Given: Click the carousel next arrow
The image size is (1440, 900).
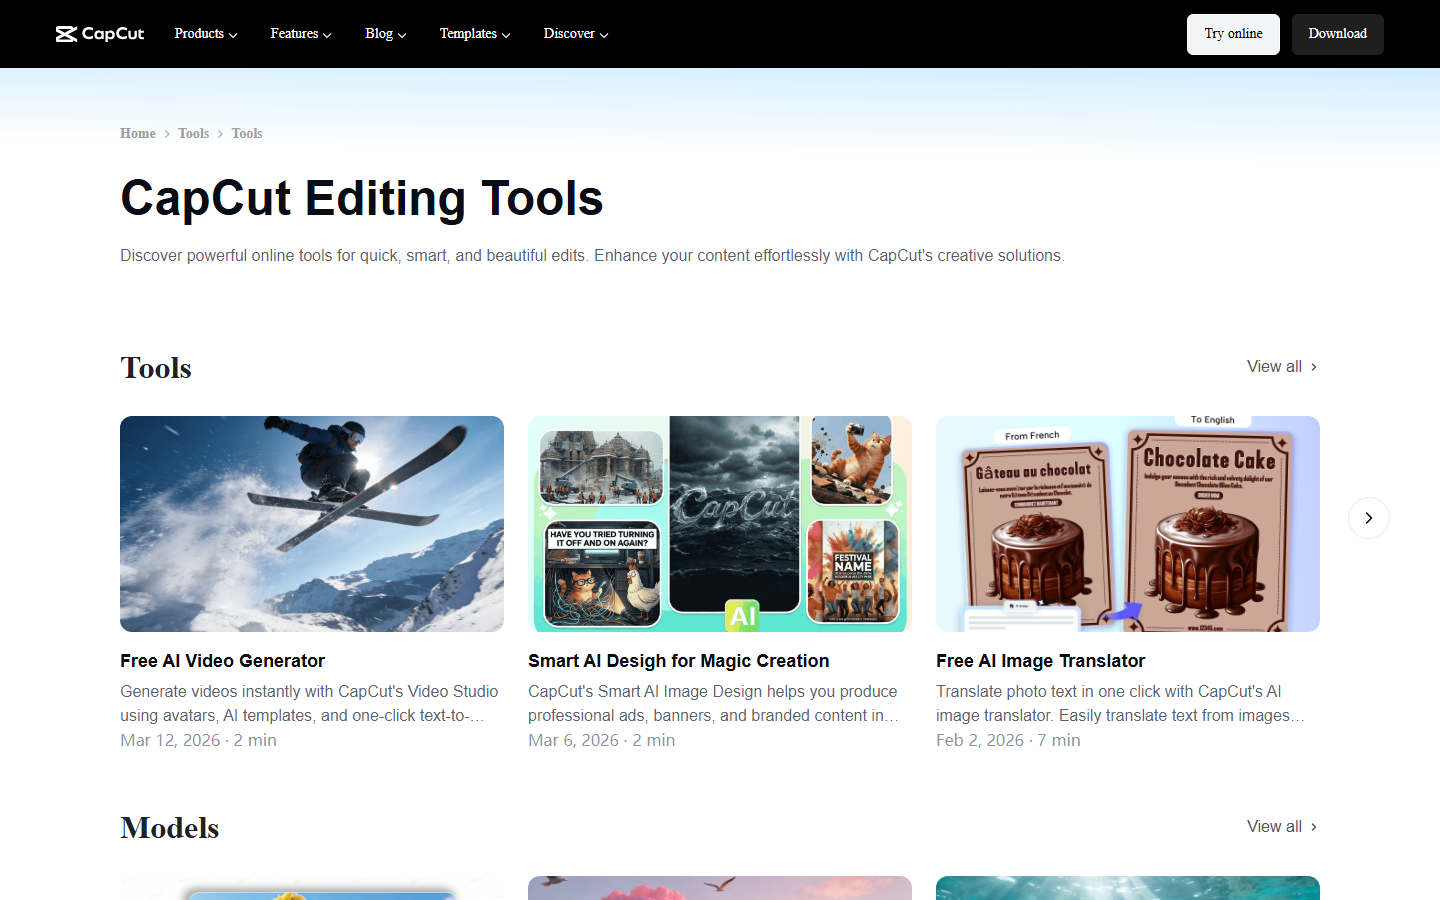Looking at the screenshot, I should coord(1368,518).
